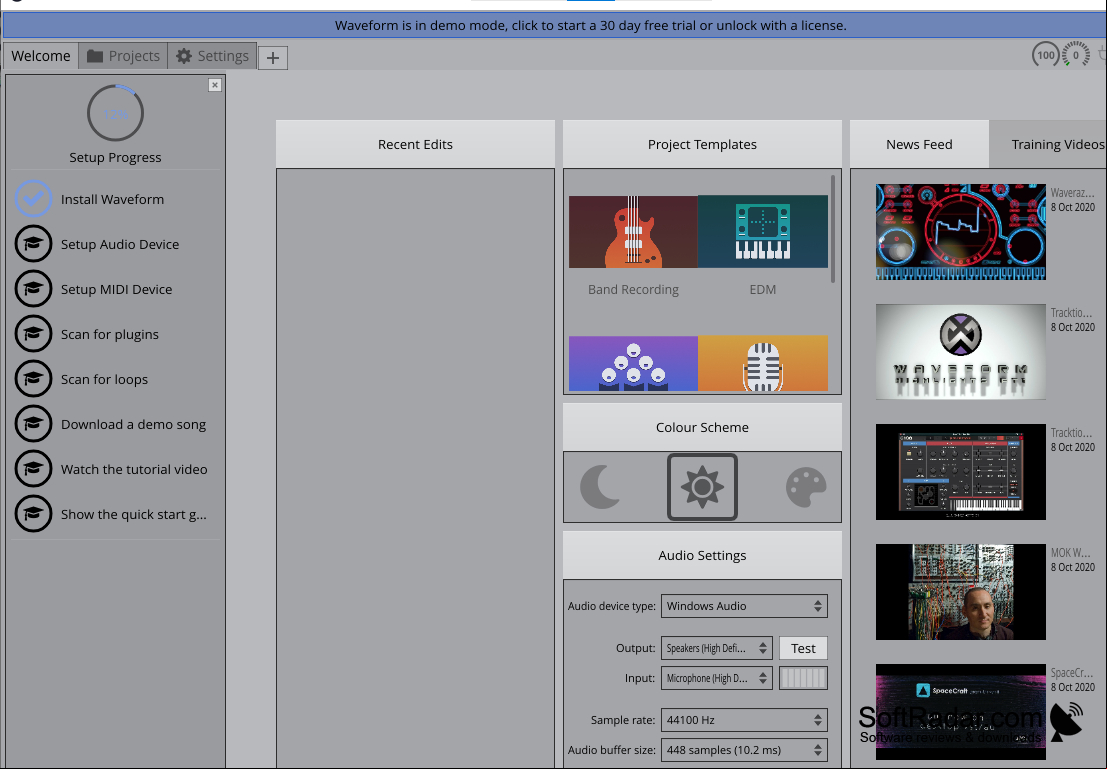The width and height of the screenshot is (1107, 769).
Task: Click the Setup Progress 12% circle
Action: pyautogui.click(x=115, y=113)
